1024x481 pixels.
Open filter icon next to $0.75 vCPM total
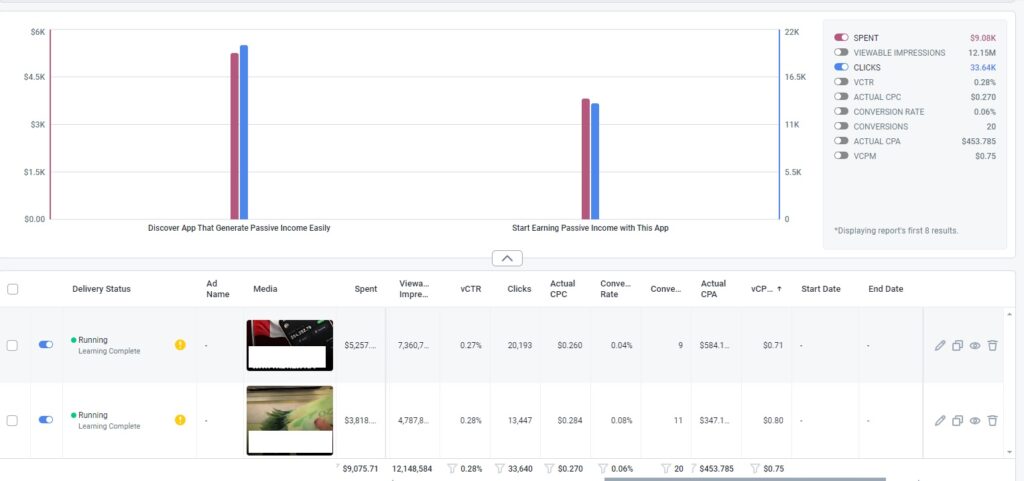(754, 468)
